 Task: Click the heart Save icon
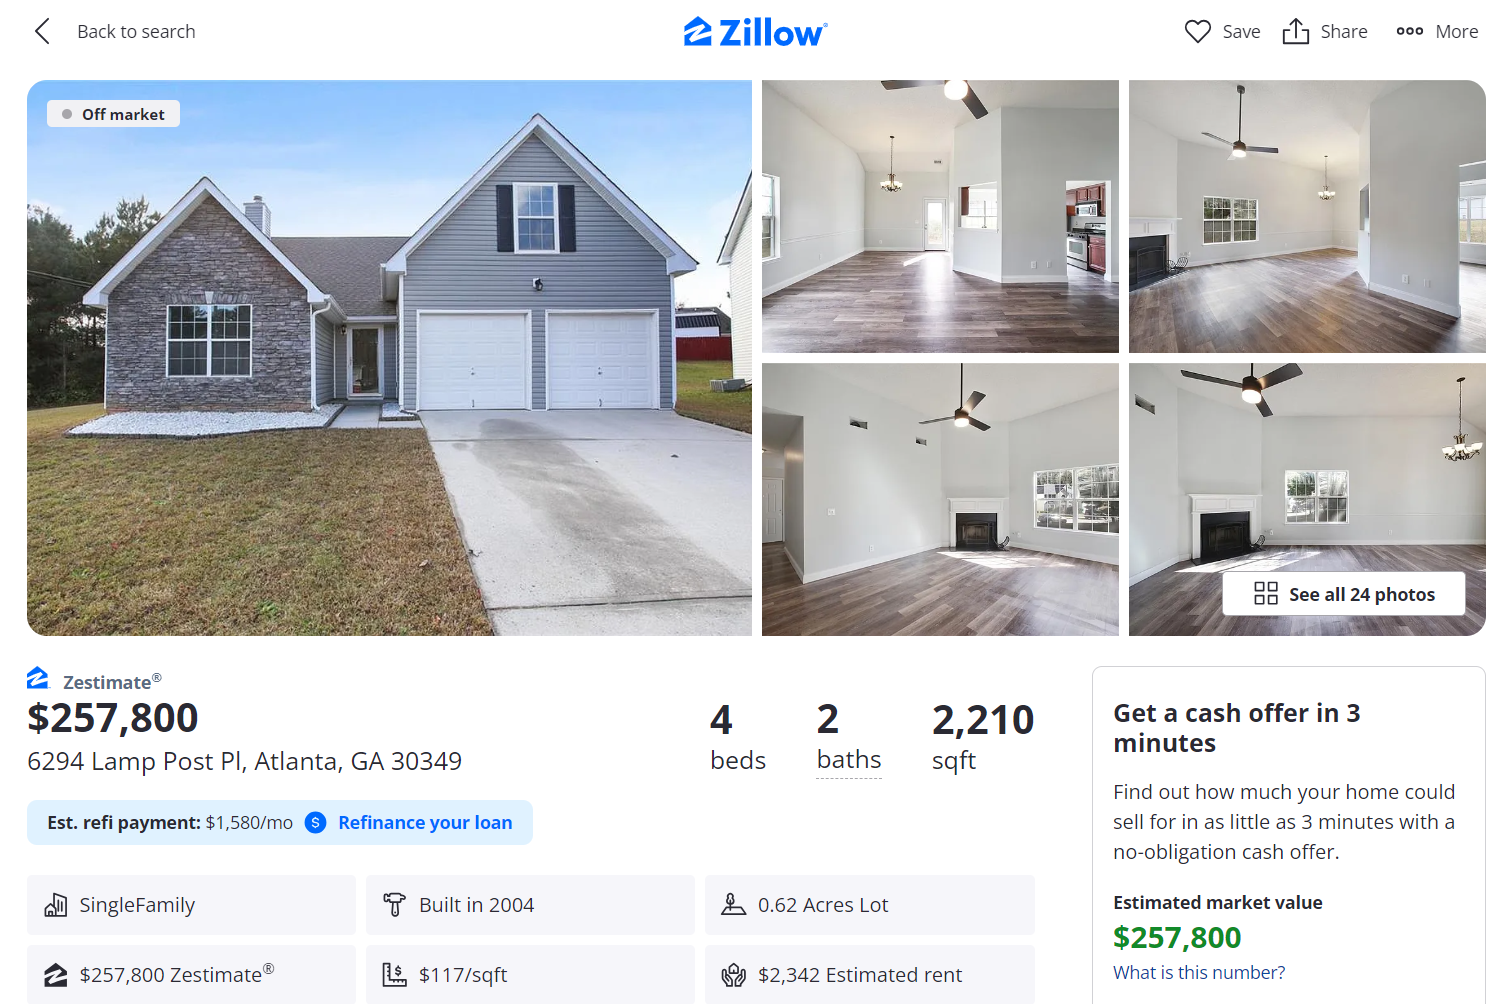click(x=1197, y=31)
